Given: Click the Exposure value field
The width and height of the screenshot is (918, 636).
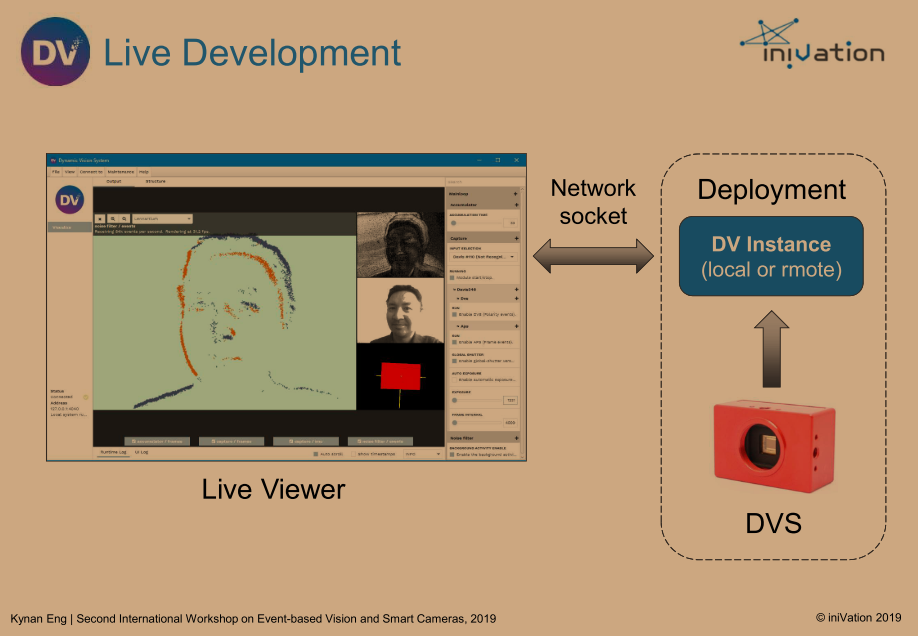Looking at the screenshot, I should (511, 401).
